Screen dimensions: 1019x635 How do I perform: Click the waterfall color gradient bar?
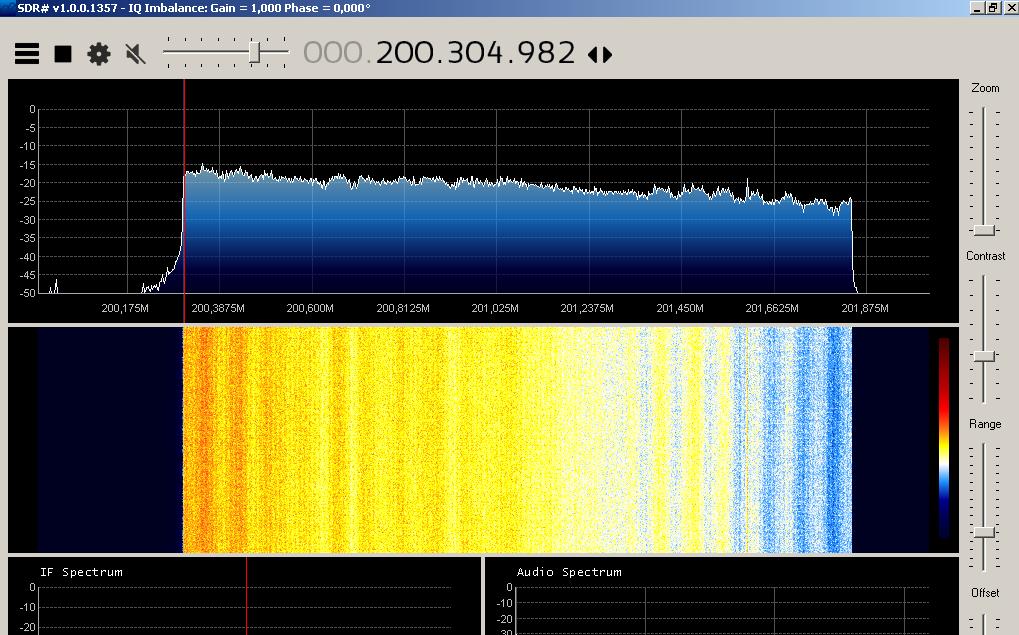tap(944, 438)
